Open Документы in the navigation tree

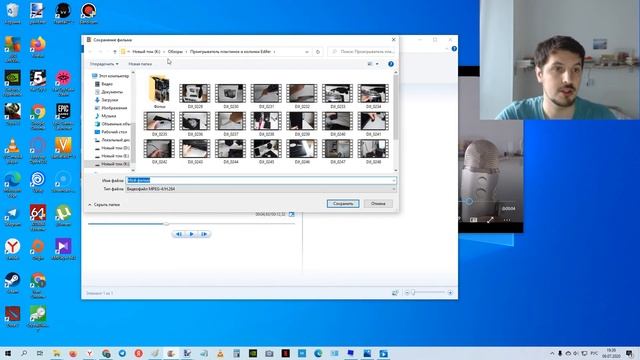point(109,92)
